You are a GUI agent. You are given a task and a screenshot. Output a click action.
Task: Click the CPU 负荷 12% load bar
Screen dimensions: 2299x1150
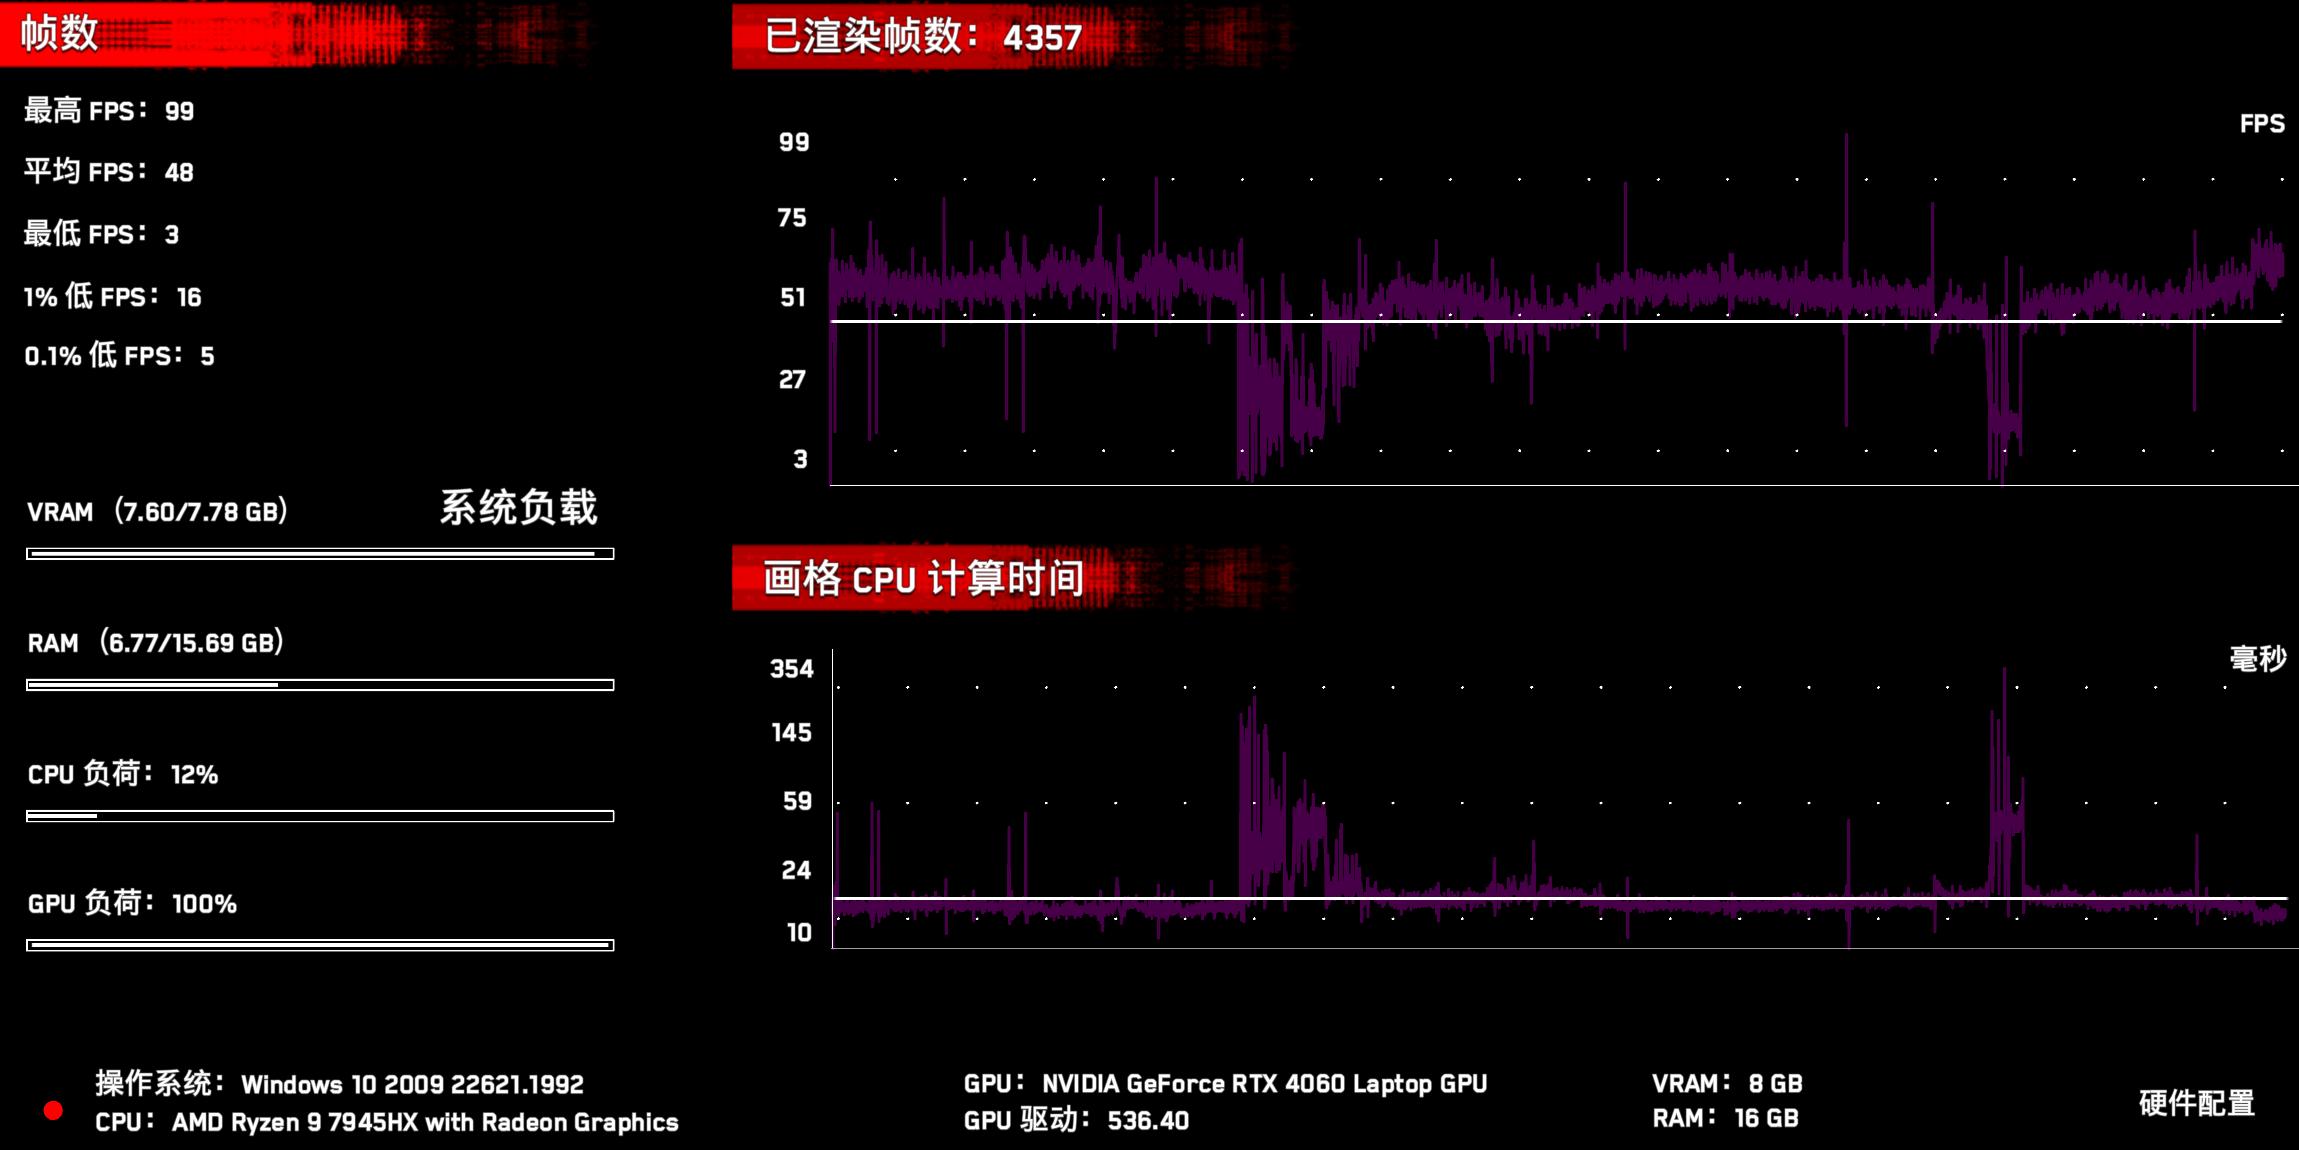[x=320, y=814]
